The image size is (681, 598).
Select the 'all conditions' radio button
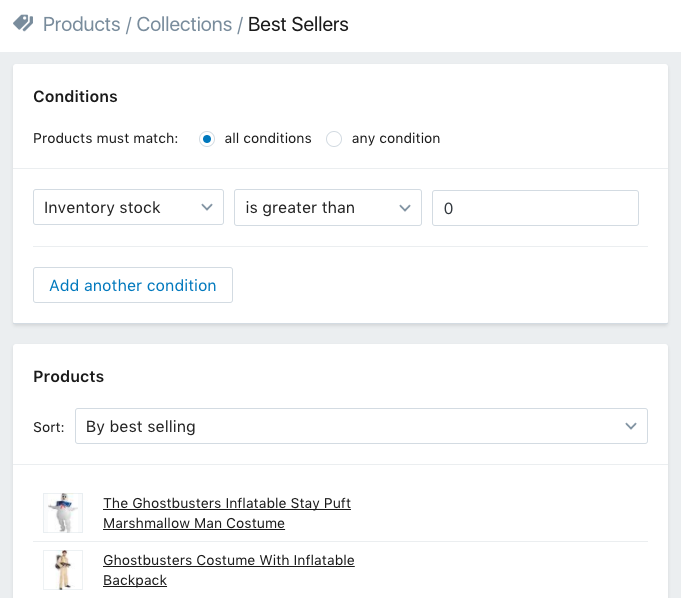click(207, 139)
